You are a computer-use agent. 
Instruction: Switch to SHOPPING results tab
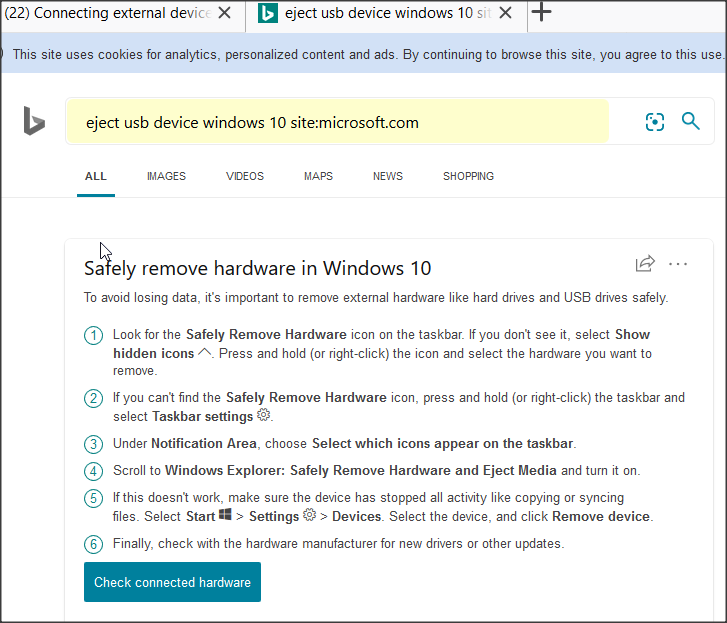click(468, 176)
